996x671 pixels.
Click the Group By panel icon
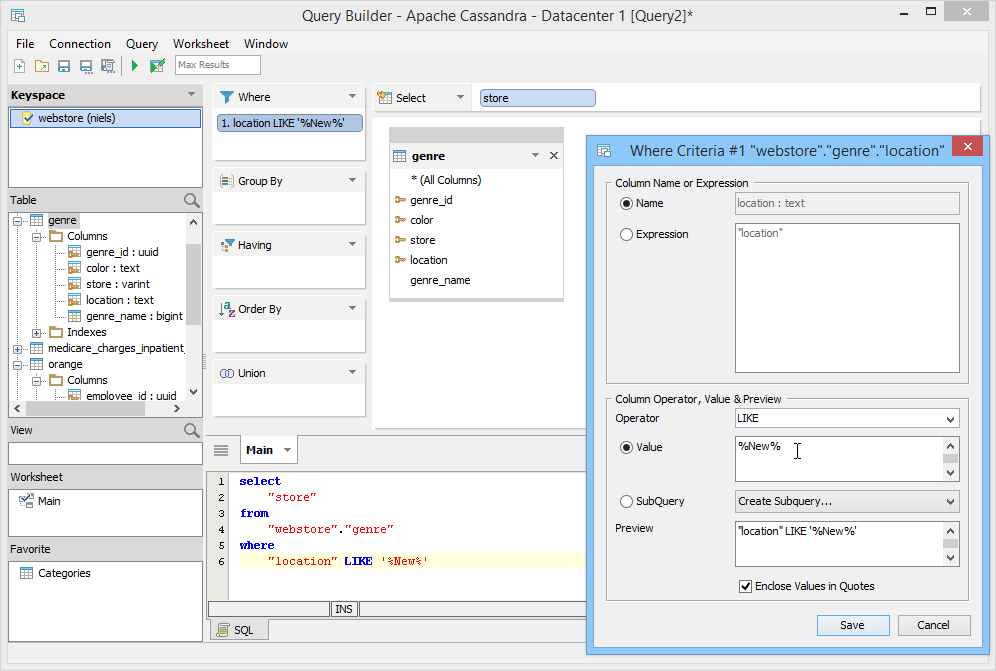(227, 181)
